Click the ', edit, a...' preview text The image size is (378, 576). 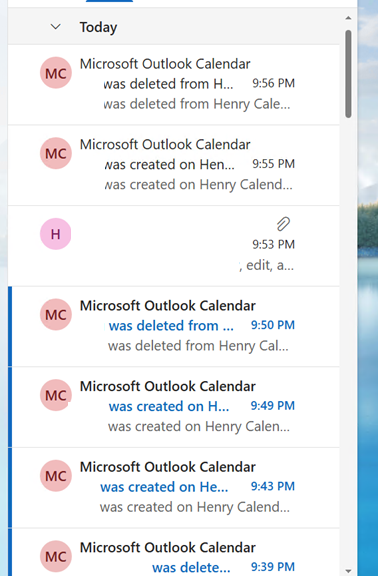[267, 265]
